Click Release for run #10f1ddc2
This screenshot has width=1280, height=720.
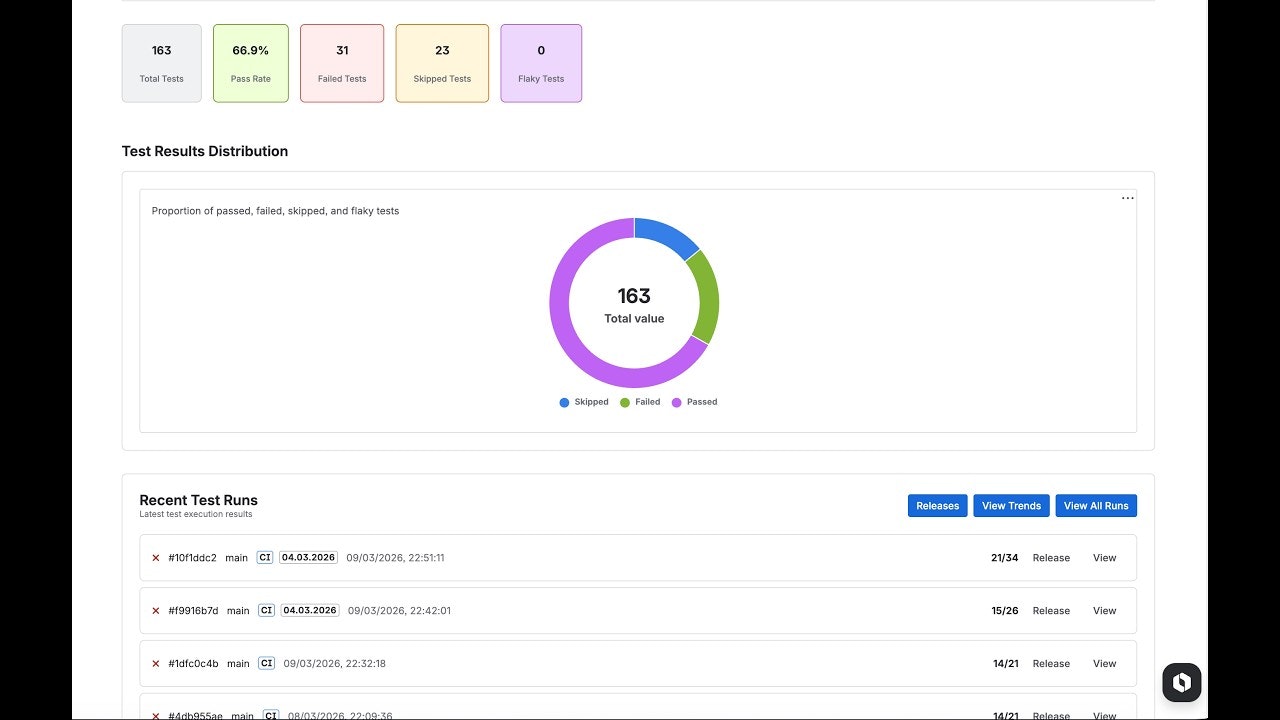click(1051, 558)
